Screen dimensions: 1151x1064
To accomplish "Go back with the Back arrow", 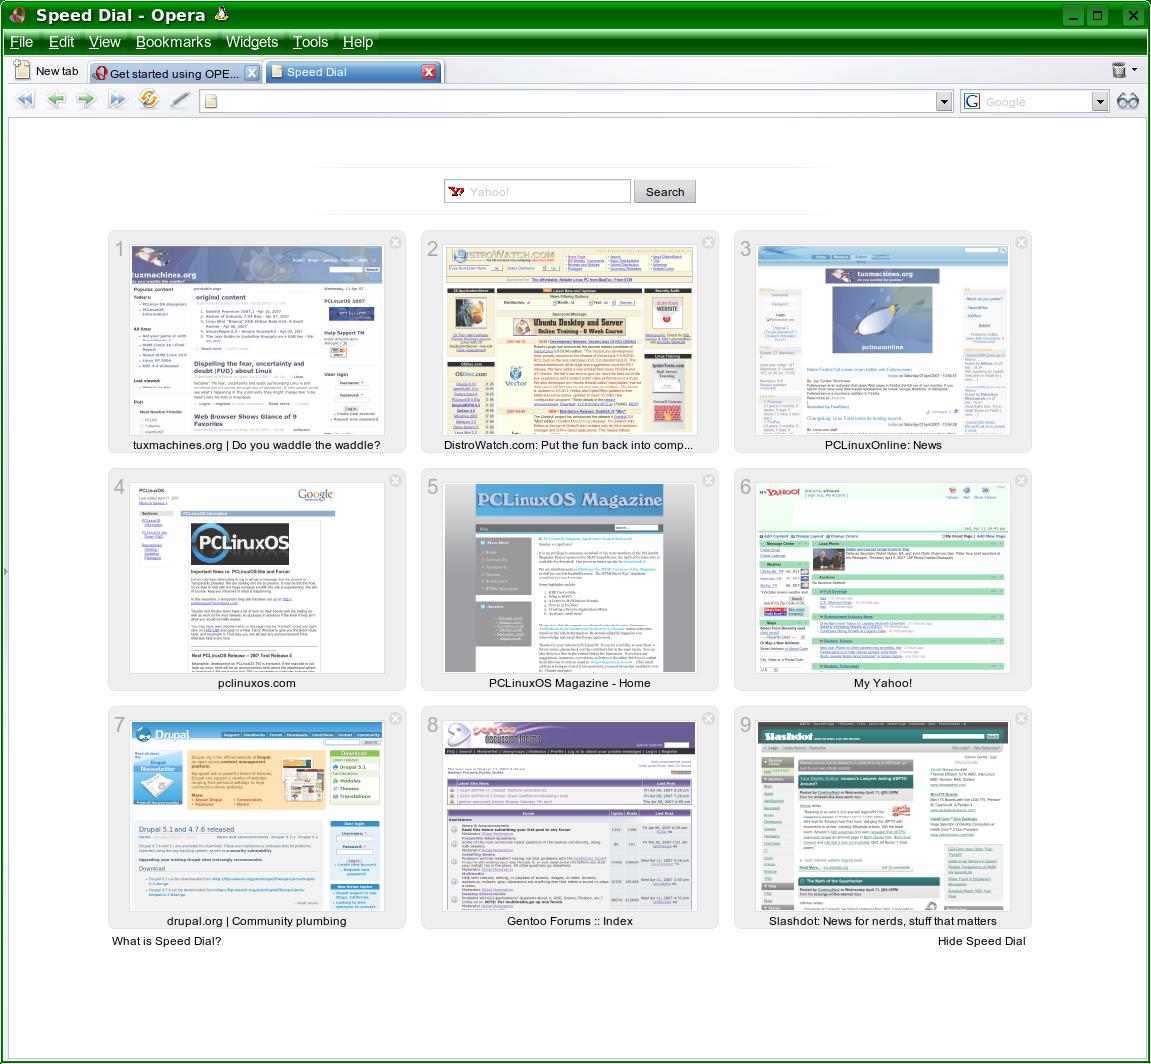I will click(x=56, y=100).
